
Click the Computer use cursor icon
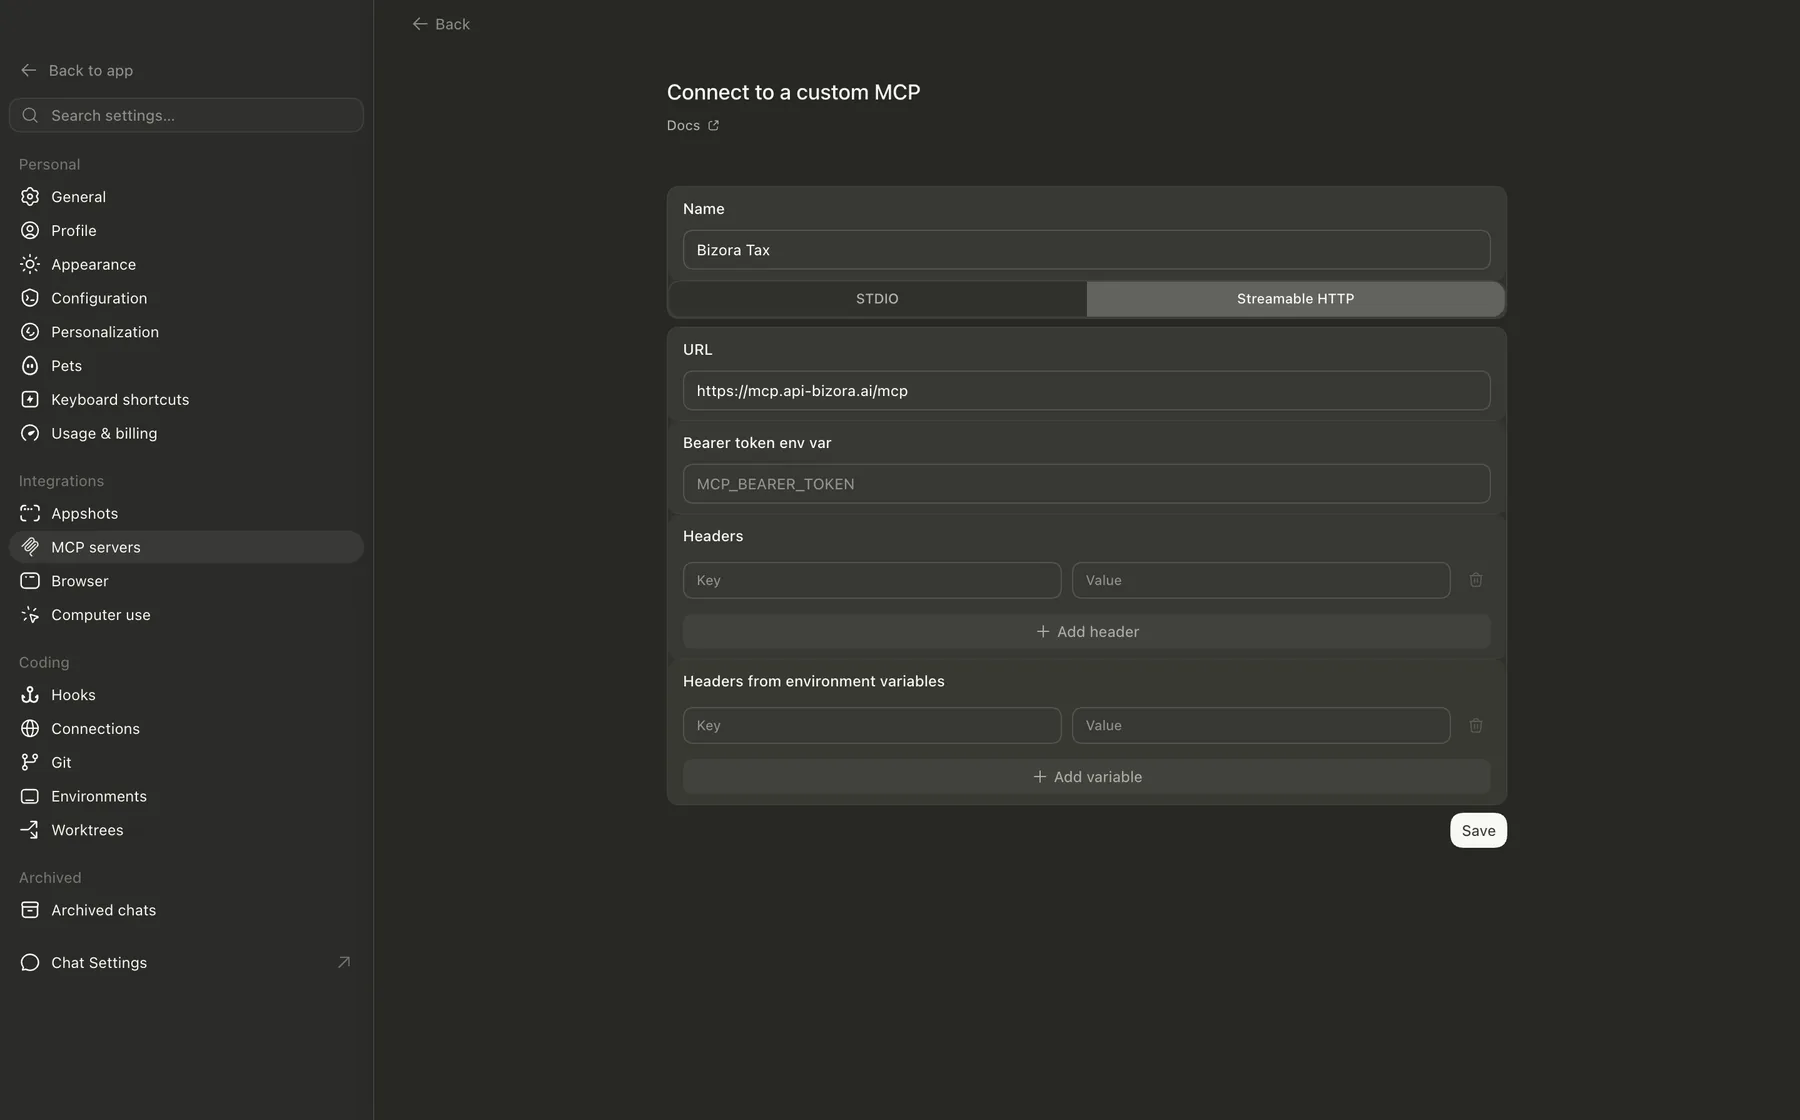(30, 615)
